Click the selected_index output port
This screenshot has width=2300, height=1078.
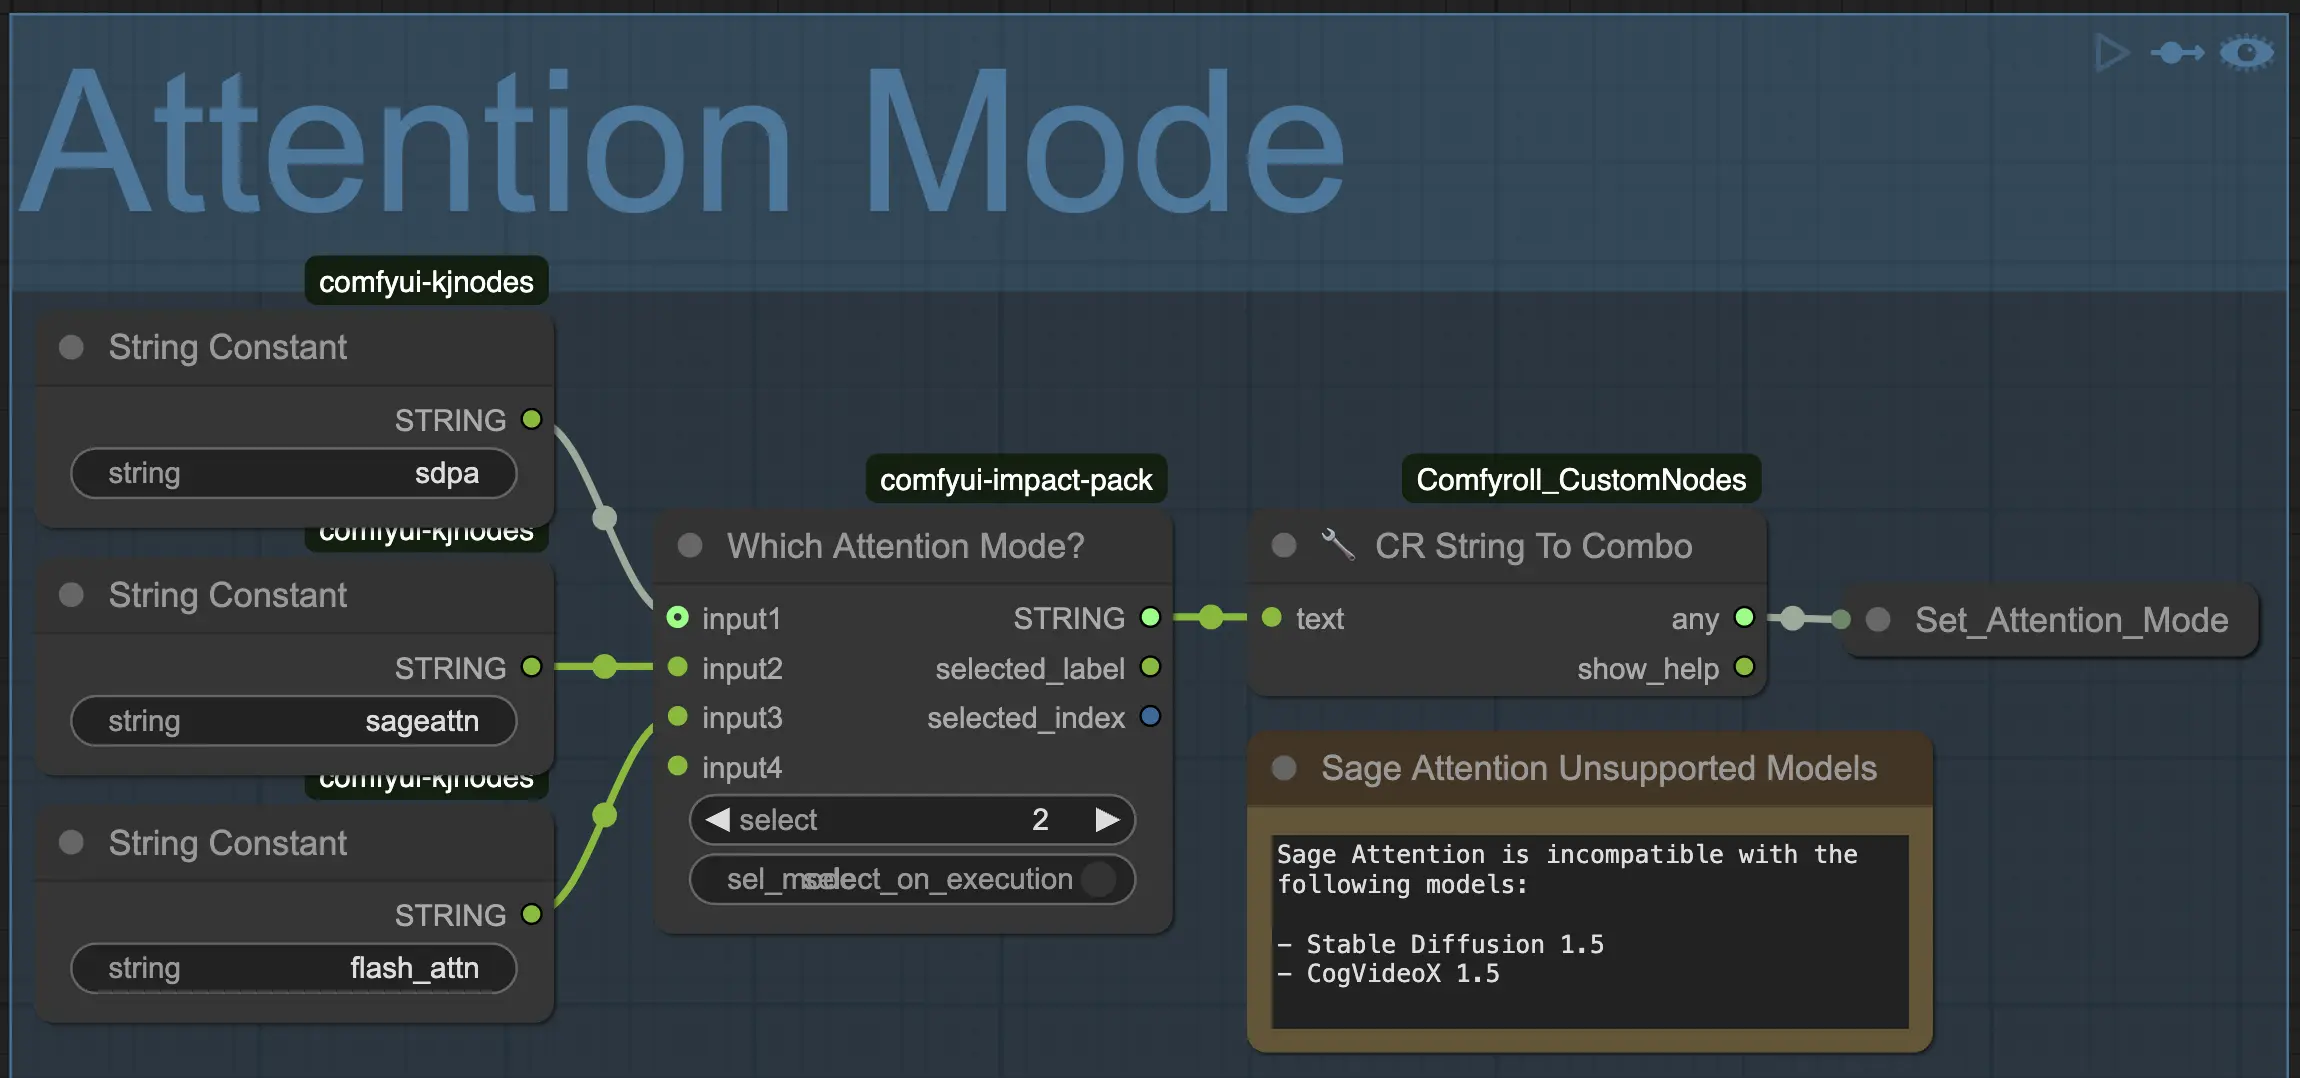click(1150, 716)
